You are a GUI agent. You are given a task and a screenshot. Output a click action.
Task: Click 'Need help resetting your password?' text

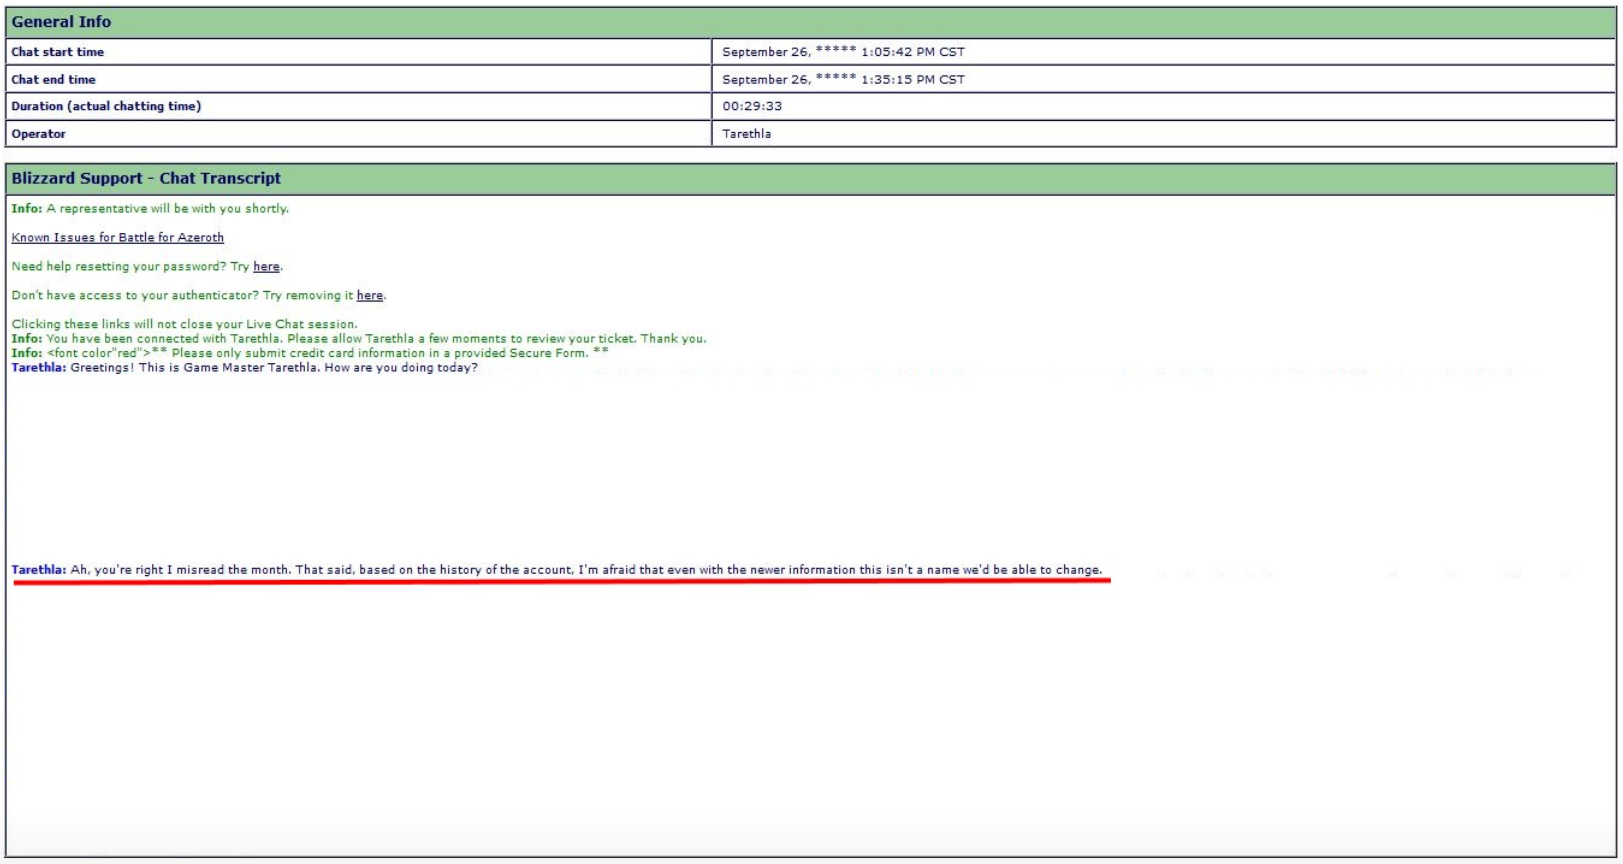coord(119,267)
